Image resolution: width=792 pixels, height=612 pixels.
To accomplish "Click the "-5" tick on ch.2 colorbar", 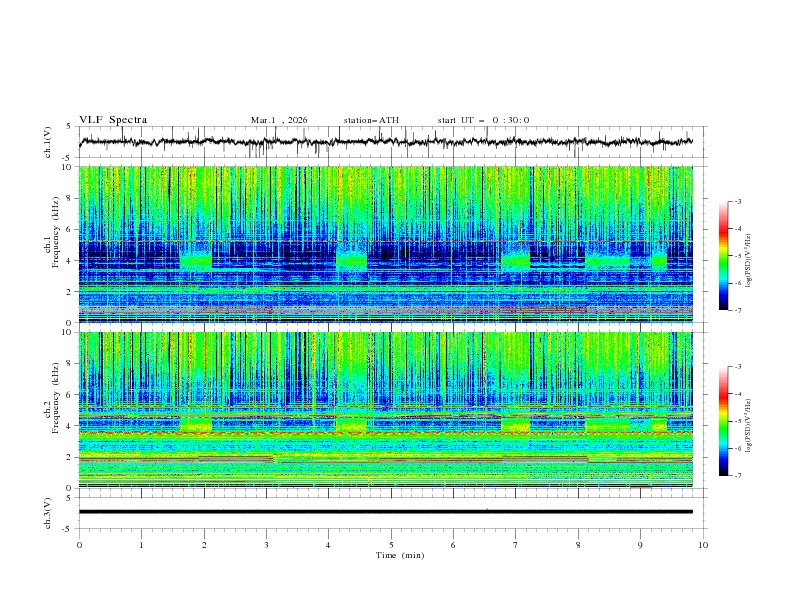I will coord(738,421).
